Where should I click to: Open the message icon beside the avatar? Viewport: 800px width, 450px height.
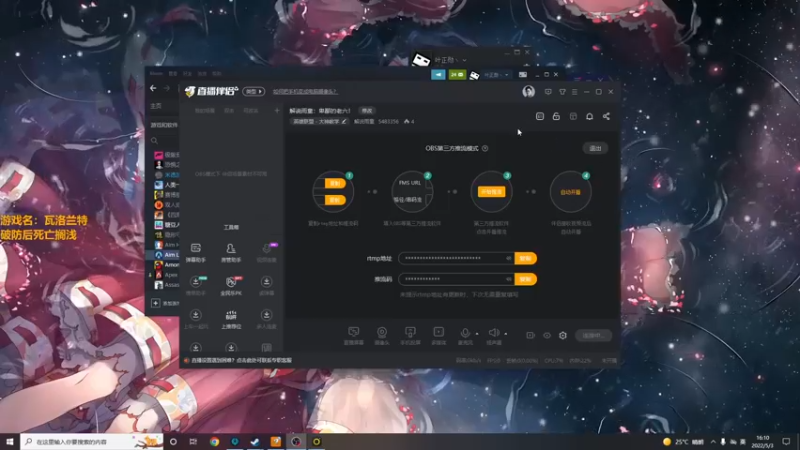coord(548,92)
